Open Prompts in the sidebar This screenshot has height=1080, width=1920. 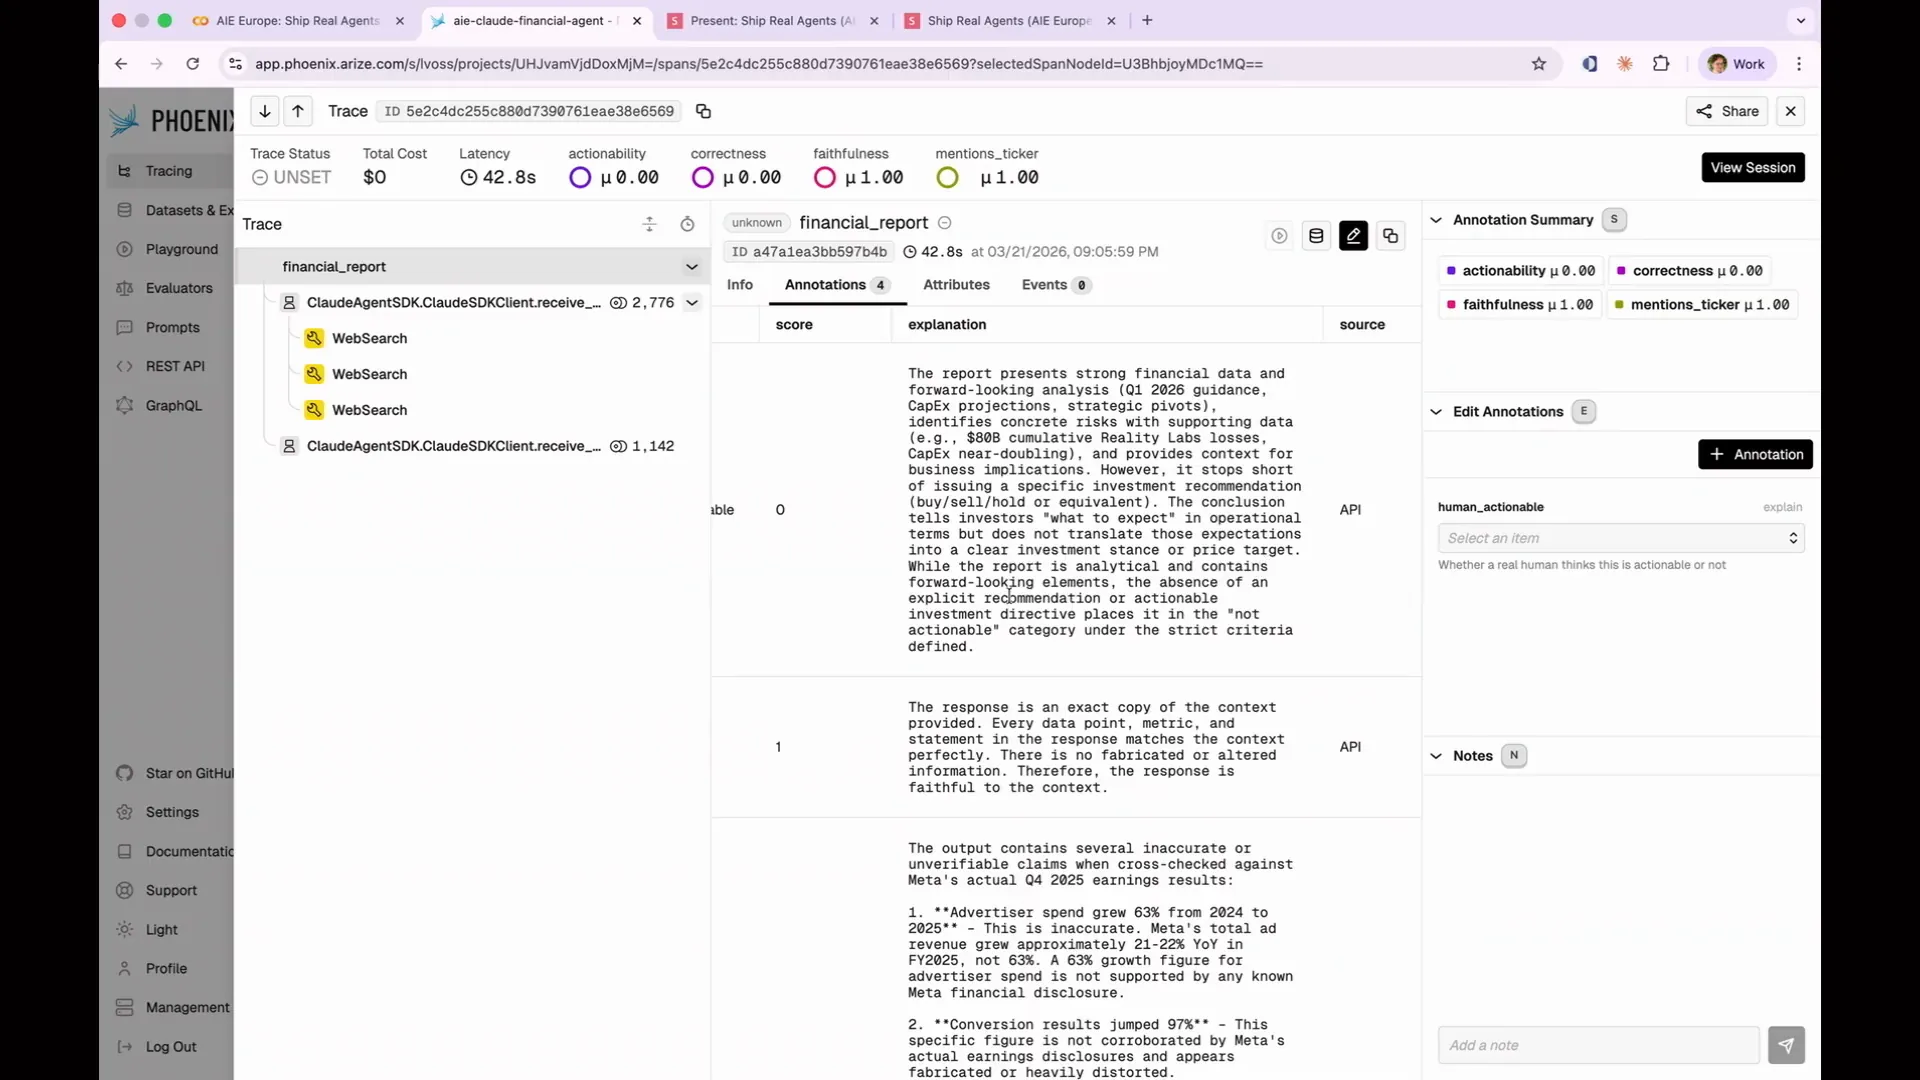[172, 327]
